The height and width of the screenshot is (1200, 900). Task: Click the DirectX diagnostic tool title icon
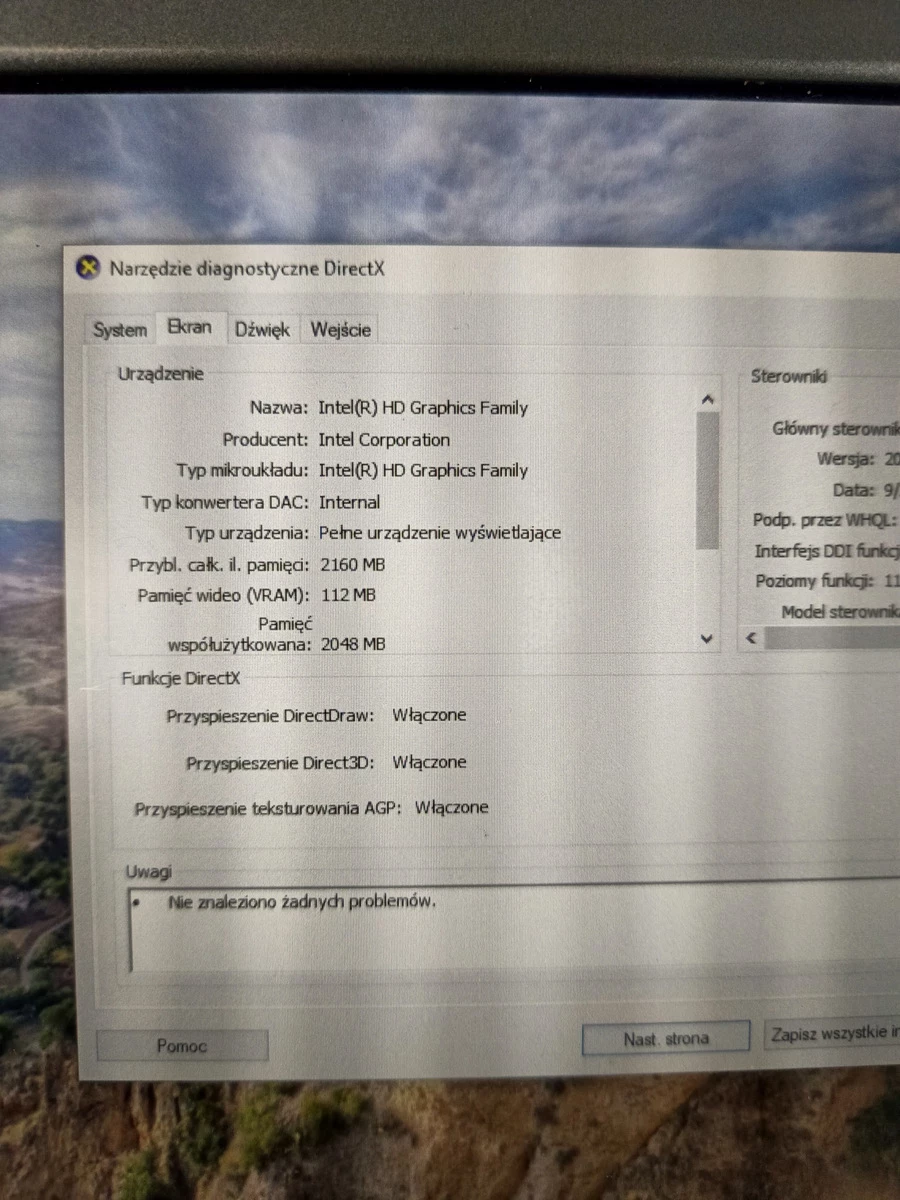pos(89,268)
